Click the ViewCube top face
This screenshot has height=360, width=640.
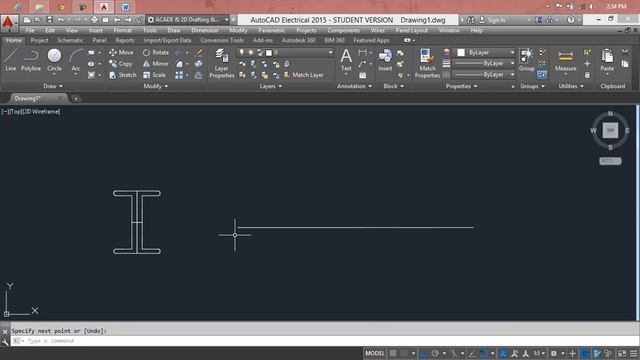coord(610,130)
